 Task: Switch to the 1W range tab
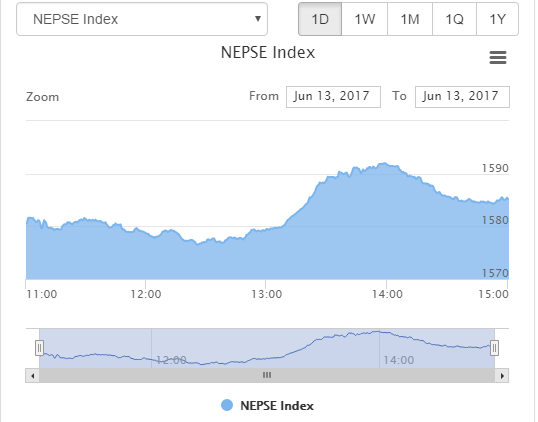point(364,19)
